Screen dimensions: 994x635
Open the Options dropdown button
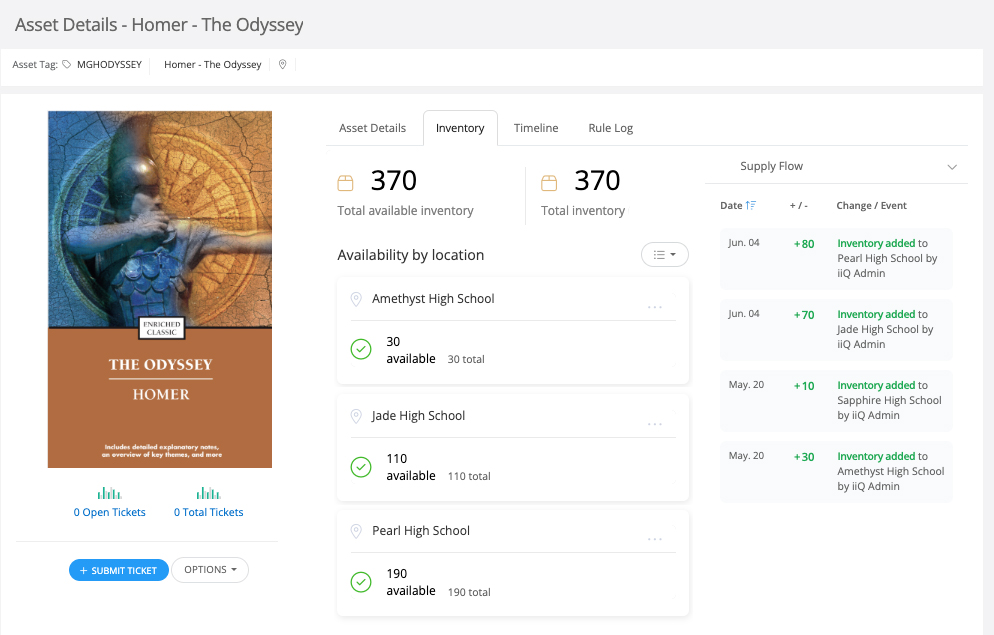pyautogui.click(x=210, y=570)
